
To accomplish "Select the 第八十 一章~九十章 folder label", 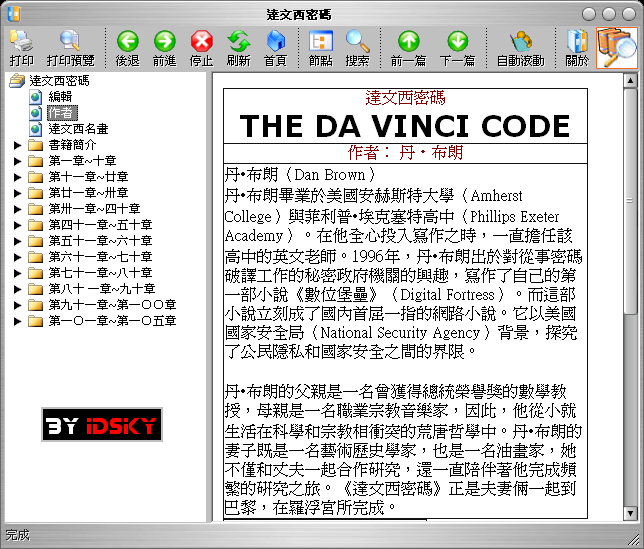I will 102,289.
